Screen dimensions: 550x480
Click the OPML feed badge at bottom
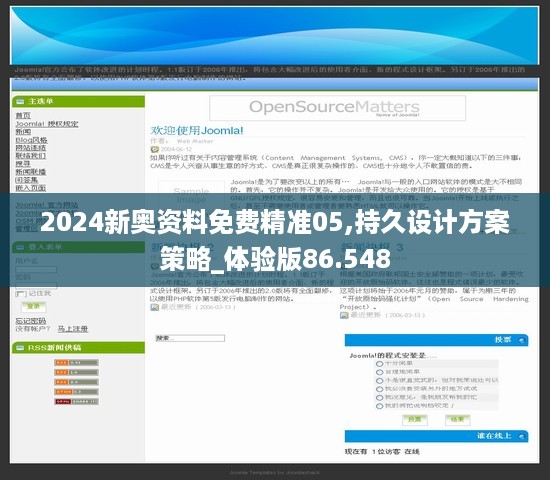coord(76,401)
